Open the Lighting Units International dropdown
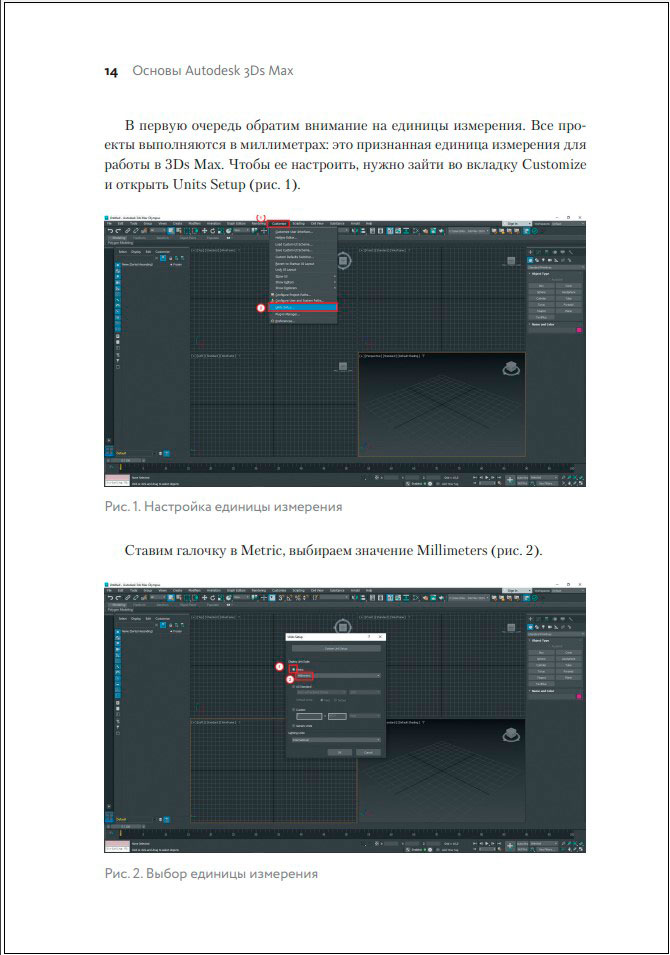 (337, 740)
